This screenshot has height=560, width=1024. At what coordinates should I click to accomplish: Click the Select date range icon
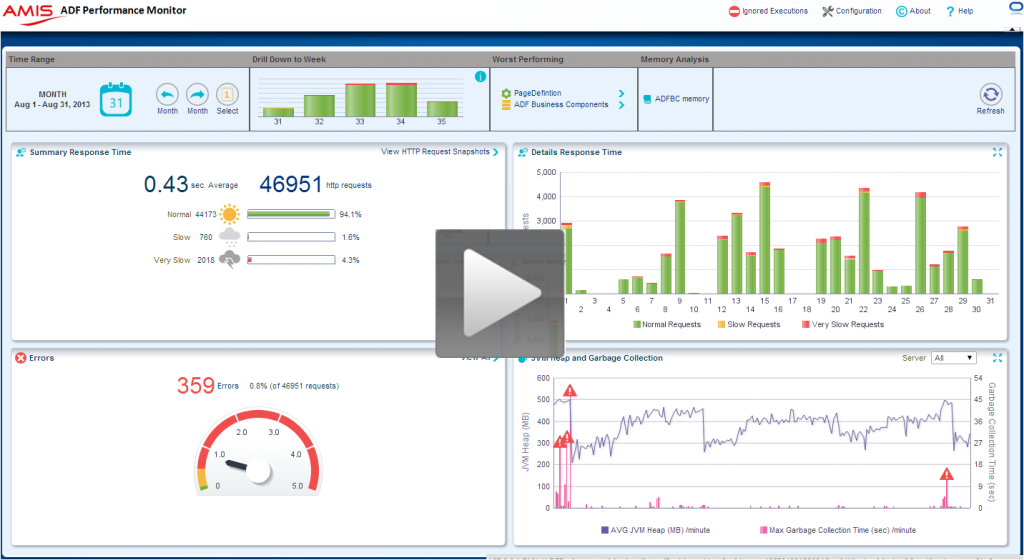point(227,95)
